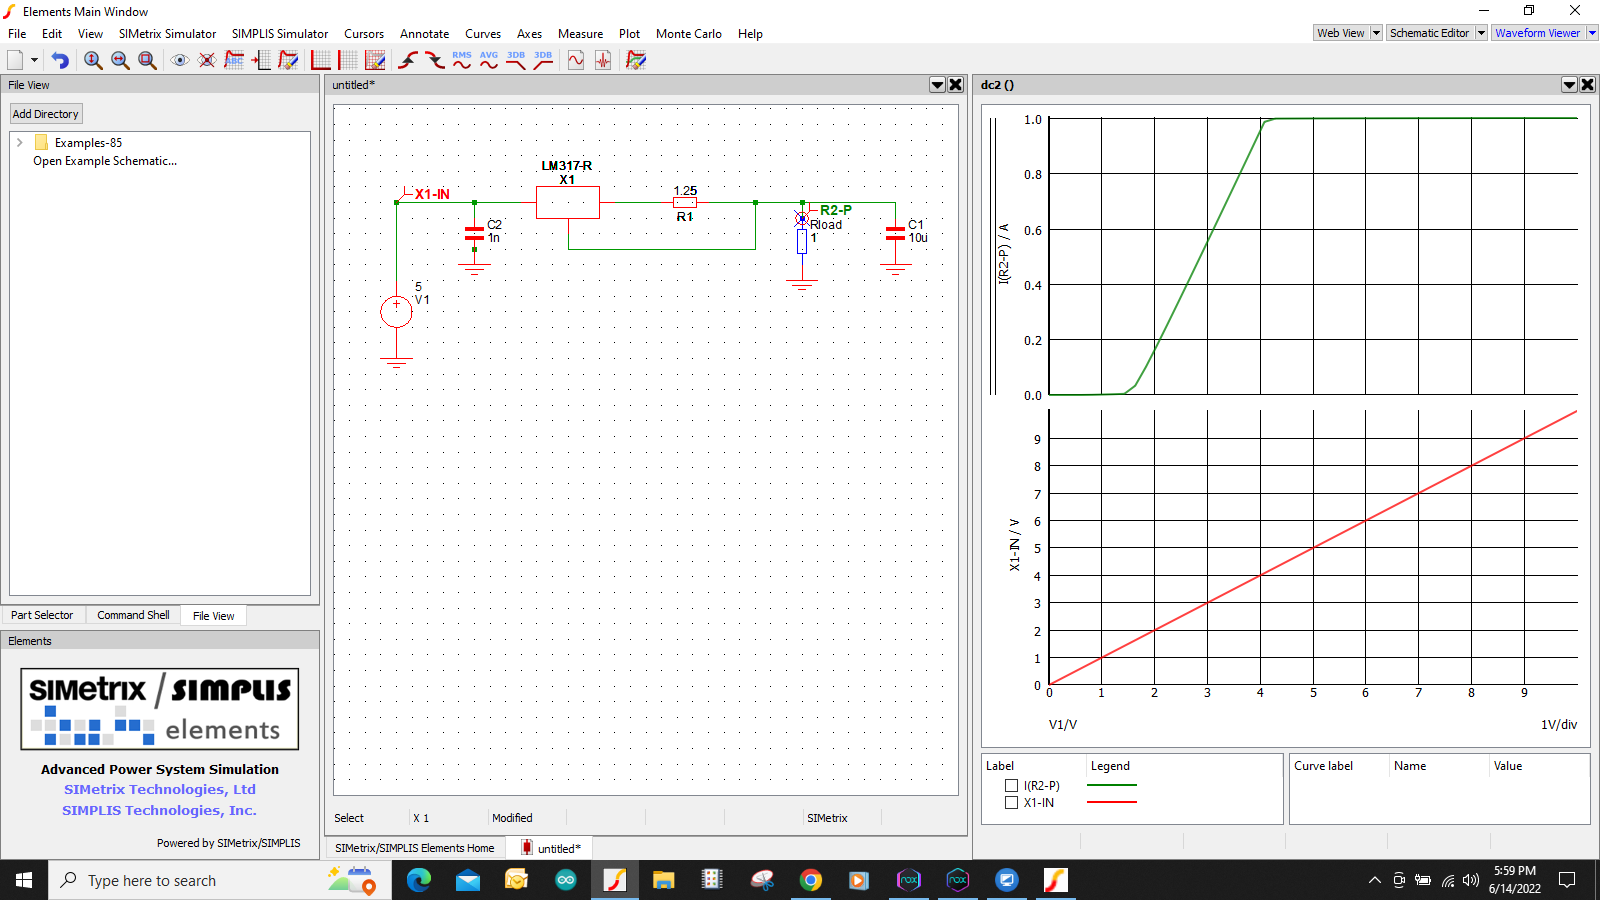Image resolution: width=1600 pixels, height=900 pixels.
Task: Click the sine wave plot page icon
Action: 576,60
